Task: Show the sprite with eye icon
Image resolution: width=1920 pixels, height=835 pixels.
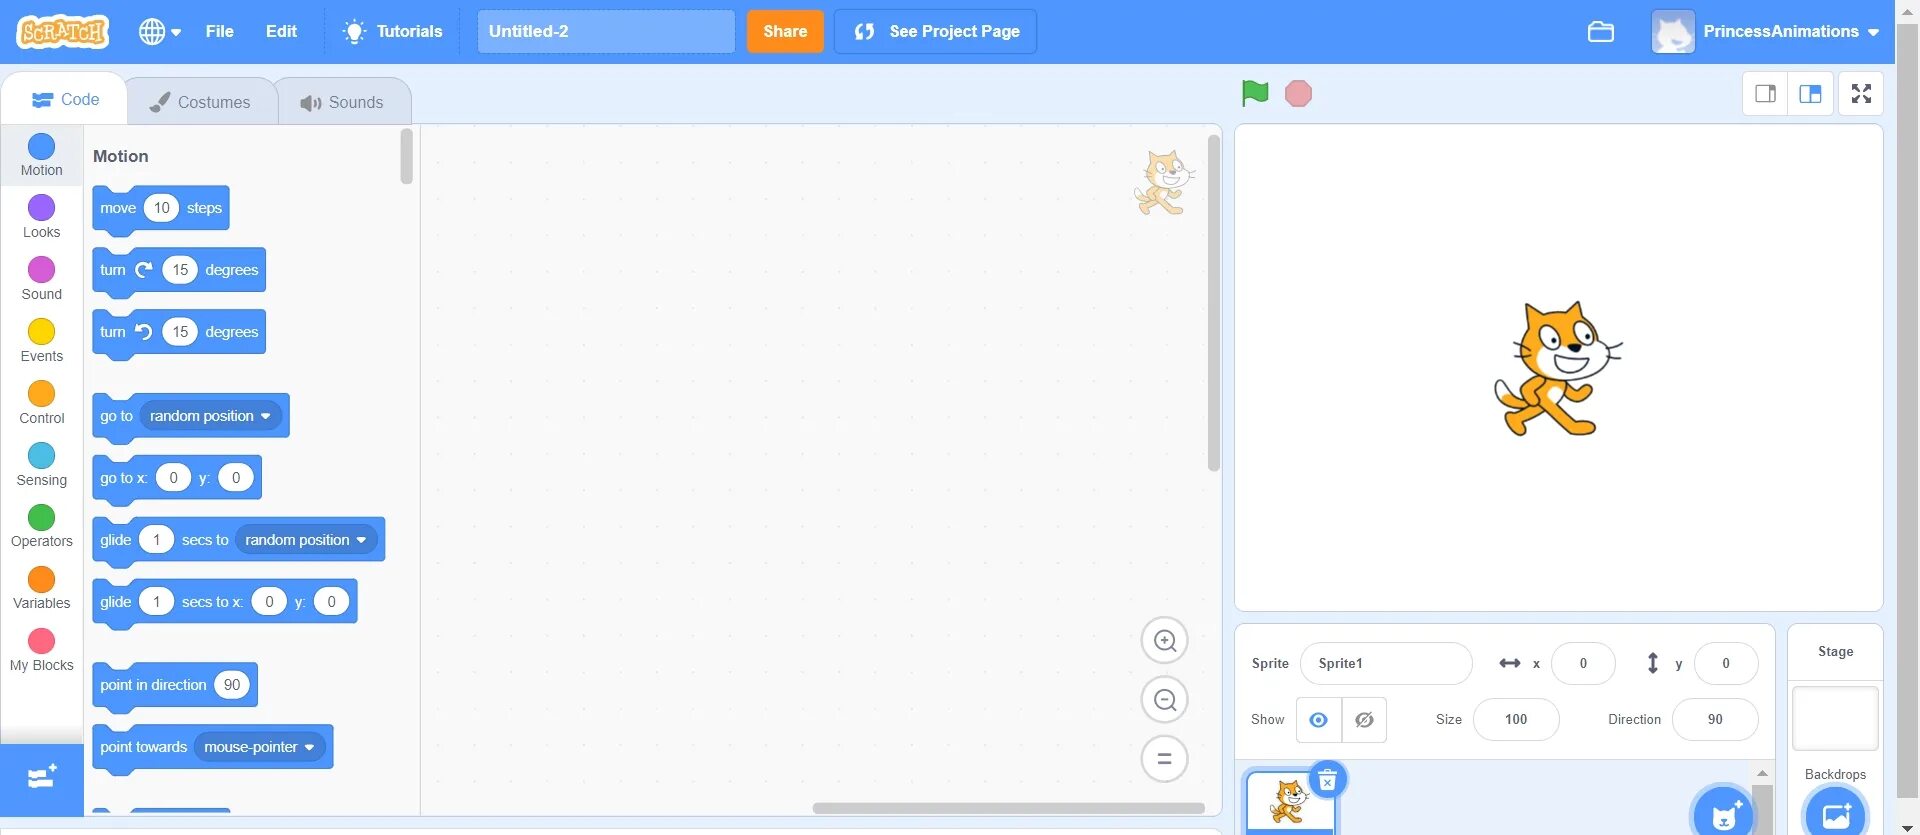Action: click(1319, 720)
